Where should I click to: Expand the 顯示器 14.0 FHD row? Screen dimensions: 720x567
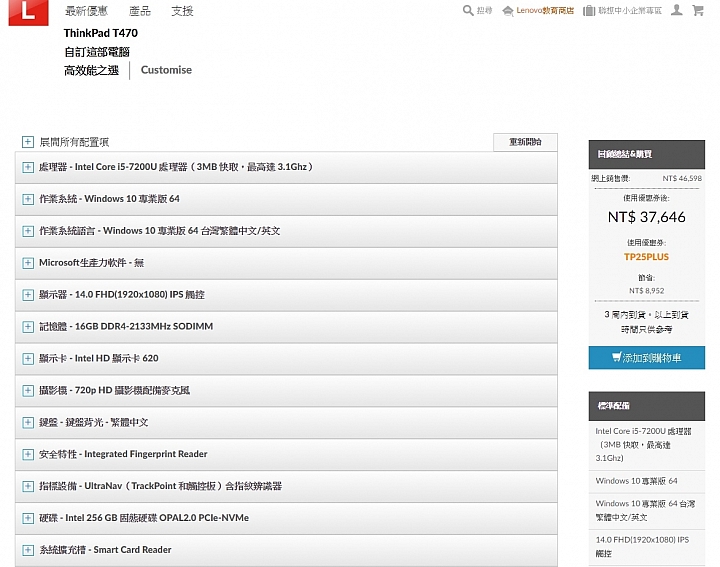(286, 295)
